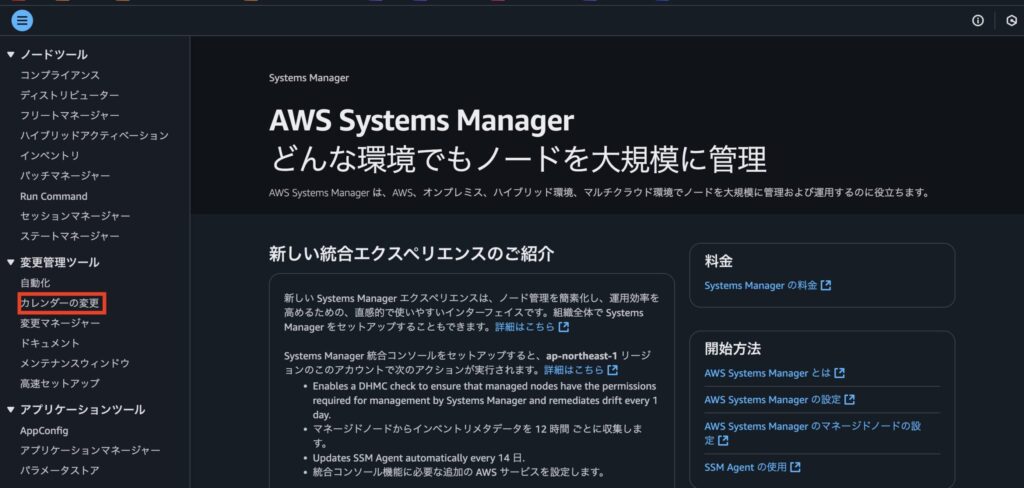Screen dimensions: 1024x488
Task: Toggle the hamburger navigation menu button
Action: [x=22, y=21]
